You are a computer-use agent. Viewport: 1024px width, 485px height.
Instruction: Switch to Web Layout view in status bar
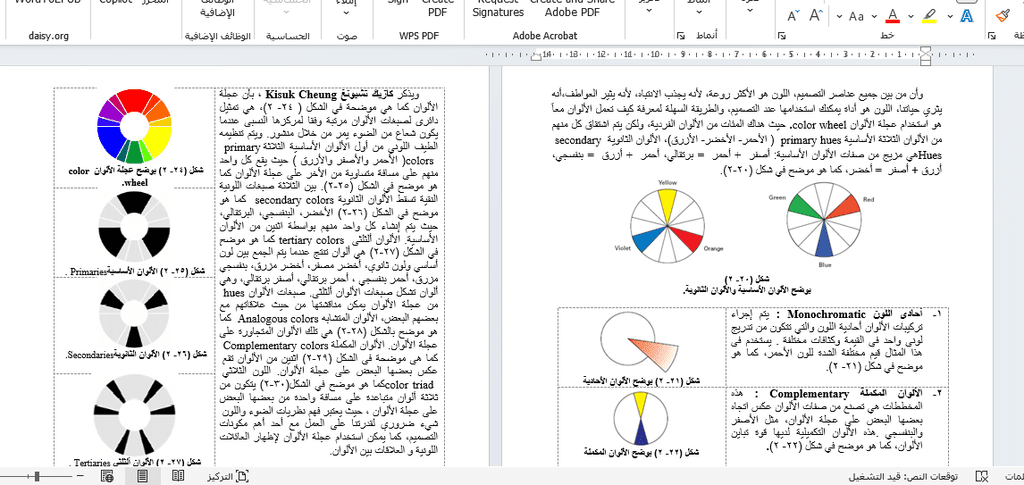107,477
